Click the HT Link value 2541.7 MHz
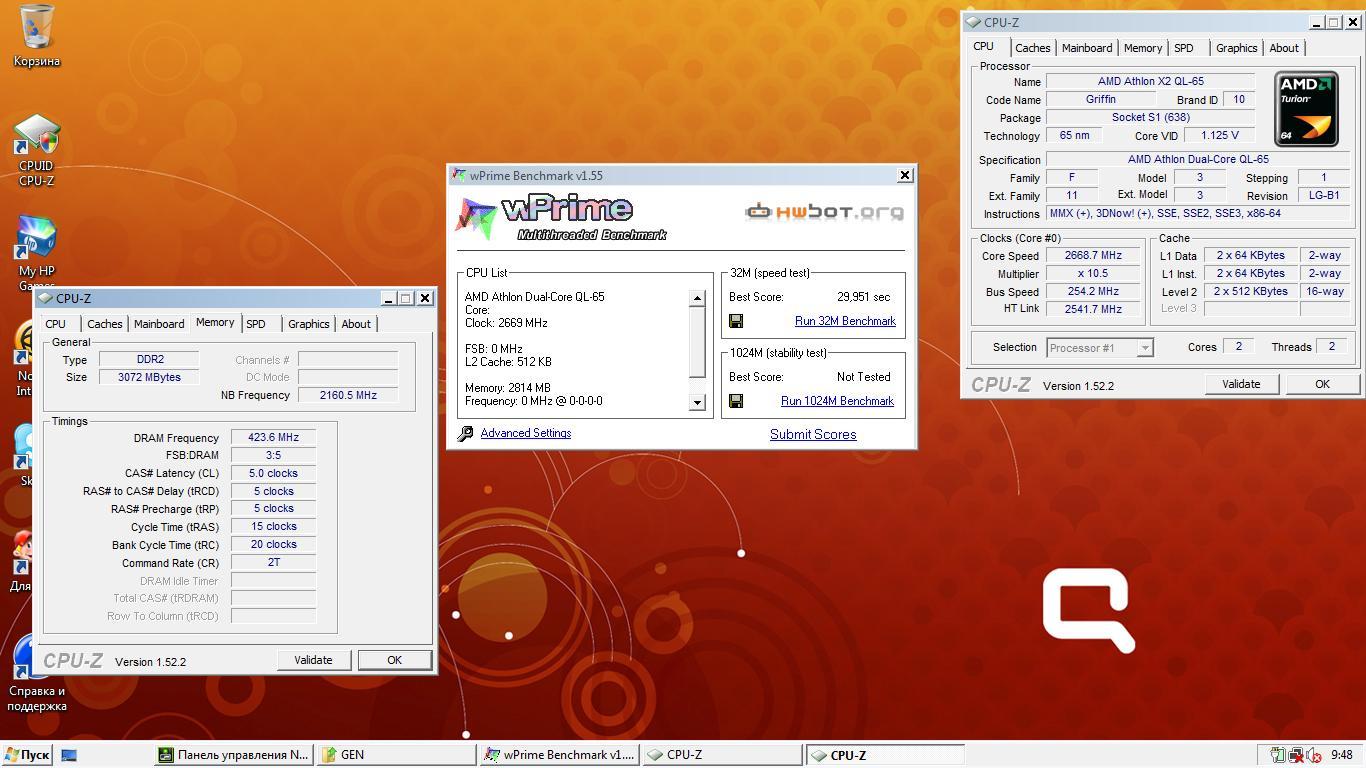Screen dimensions: 1366x768 [x=1093, y=309]
